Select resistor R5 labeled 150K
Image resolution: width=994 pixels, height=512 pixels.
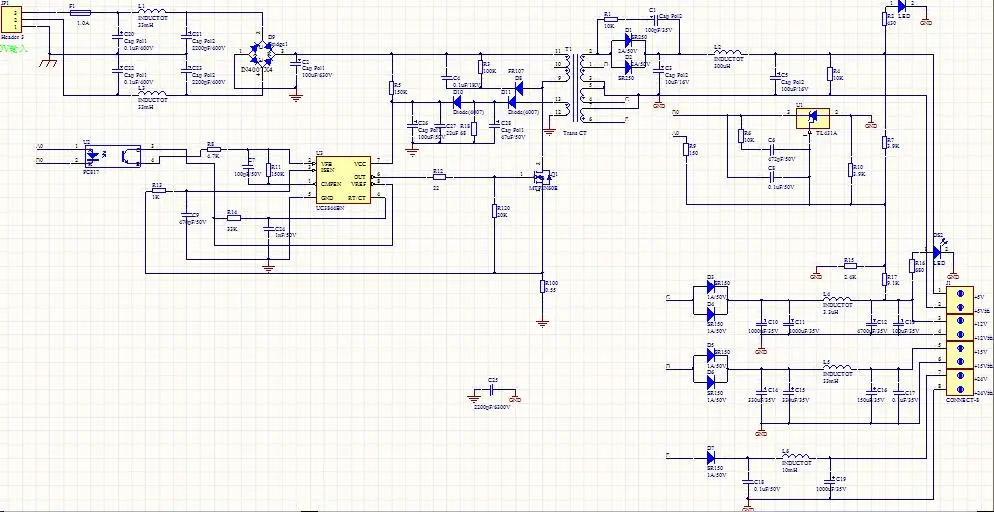pyautogui.click(x=392, y=88)
